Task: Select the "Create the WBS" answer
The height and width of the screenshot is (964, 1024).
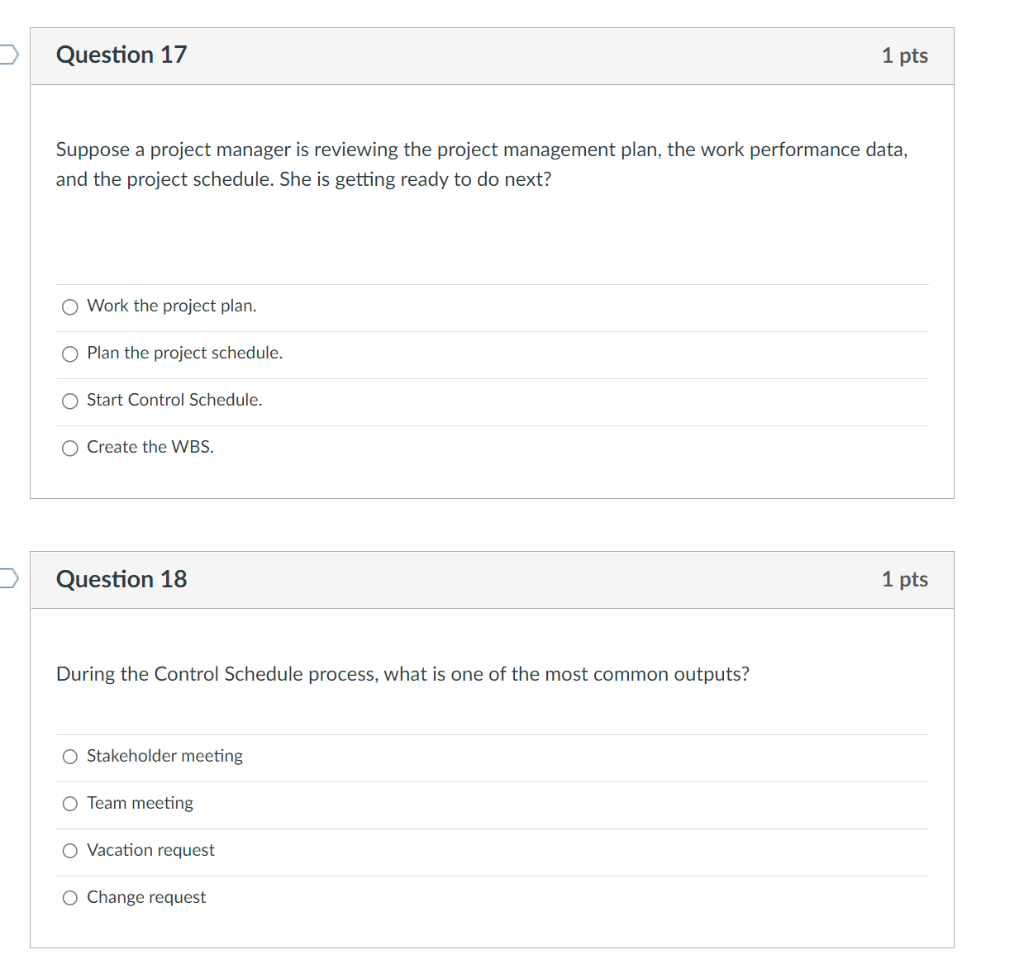Action: pos(70,447)
